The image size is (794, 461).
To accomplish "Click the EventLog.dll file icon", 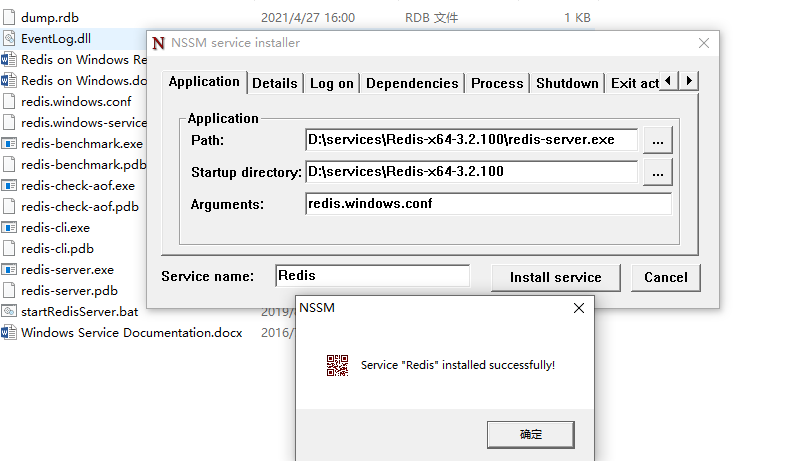I will click(x=9, y=39).
